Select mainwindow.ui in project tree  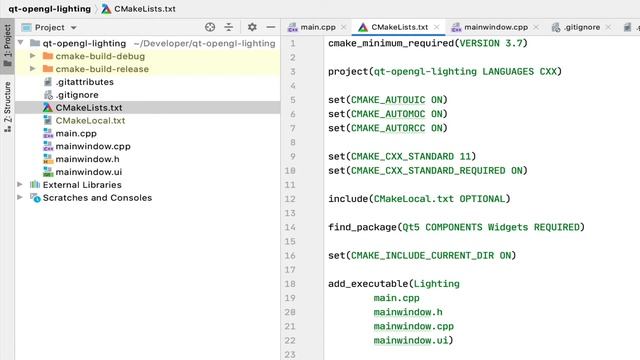point(89,172)
